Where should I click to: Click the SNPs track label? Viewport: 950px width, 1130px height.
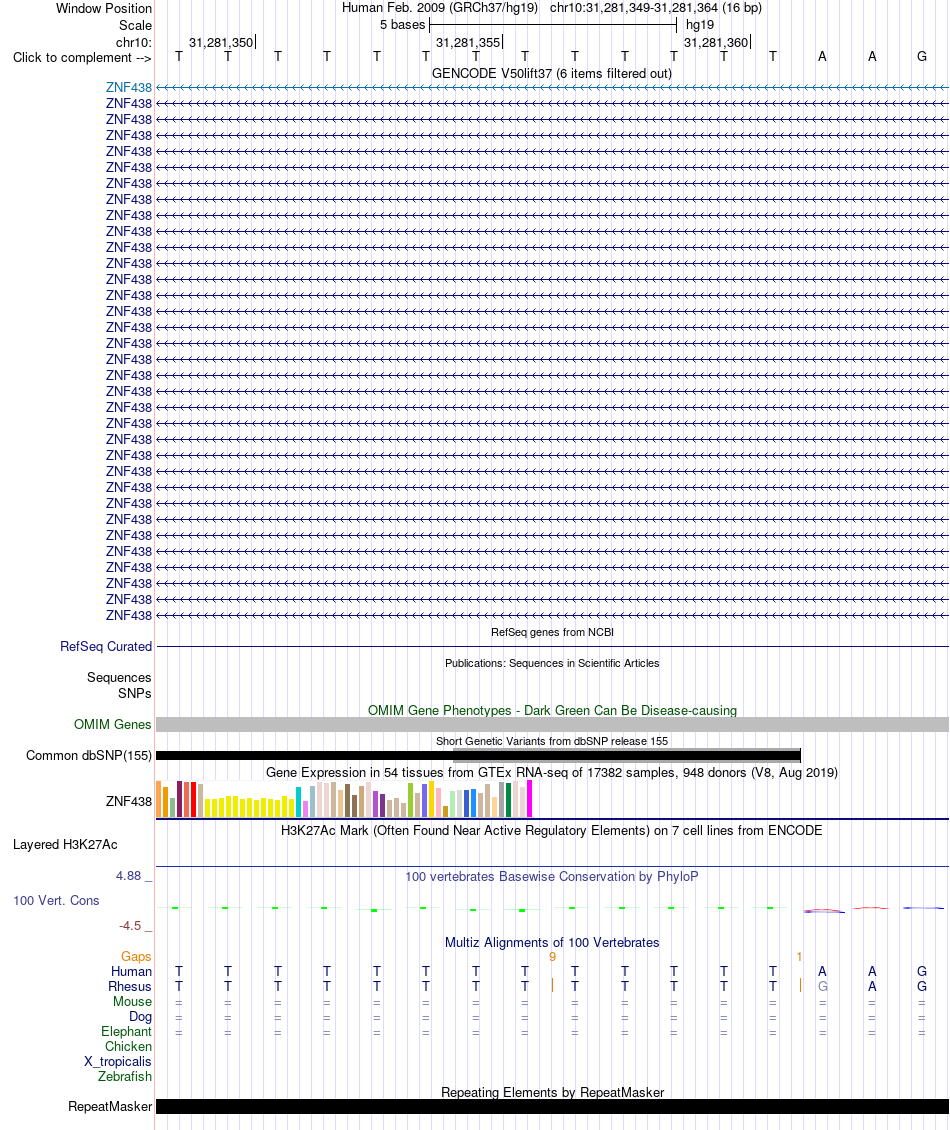coord(135,693)
